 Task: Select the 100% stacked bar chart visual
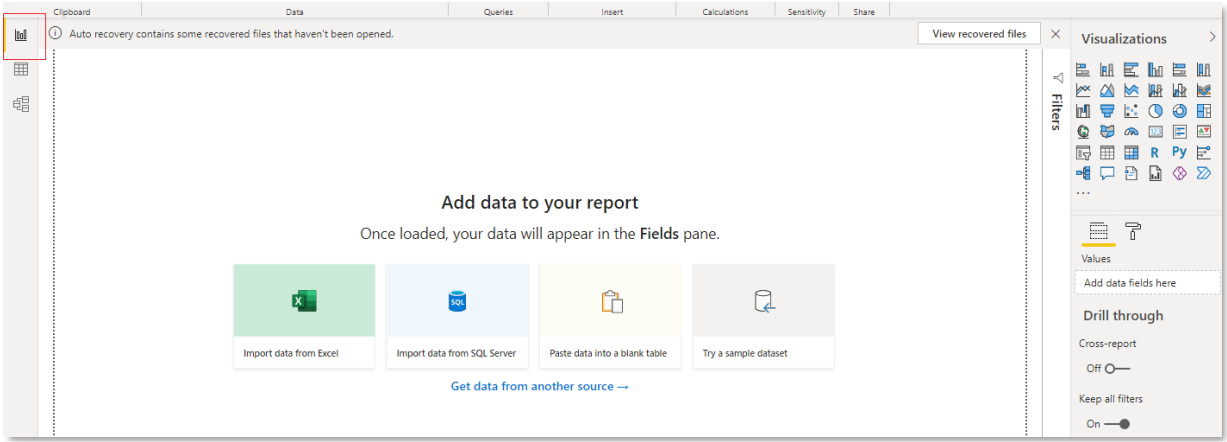[x=1179, y=70]
